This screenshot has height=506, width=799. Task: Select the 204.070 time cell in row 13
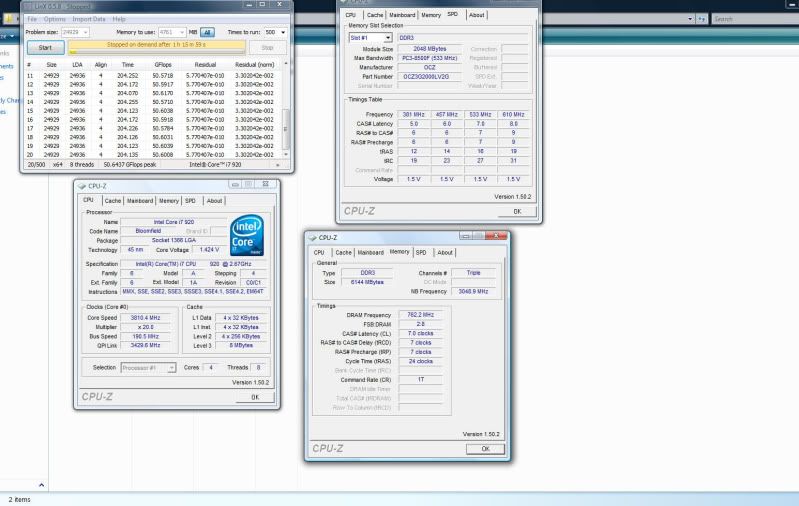pos(127,93)
